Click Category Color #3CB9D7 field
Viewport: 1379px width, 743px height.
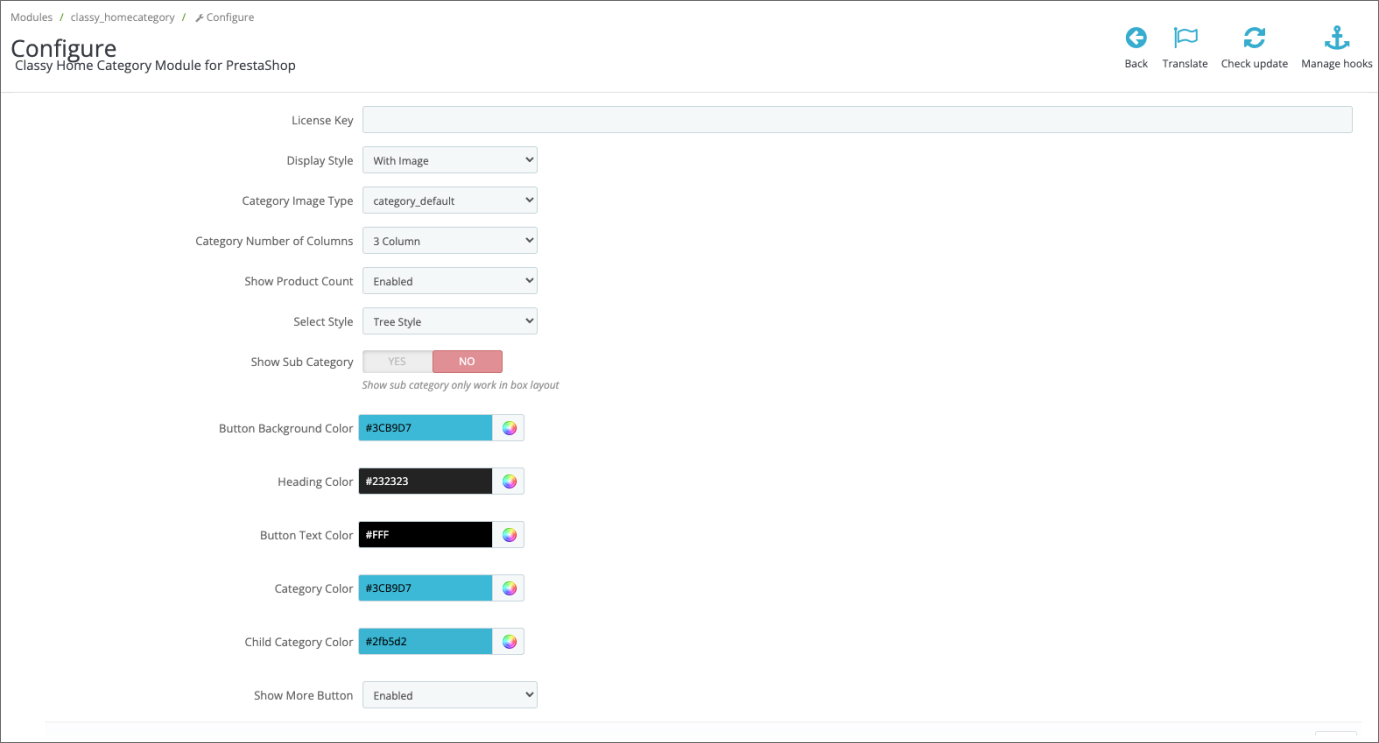pyautogui.click(x=426, y=588)
